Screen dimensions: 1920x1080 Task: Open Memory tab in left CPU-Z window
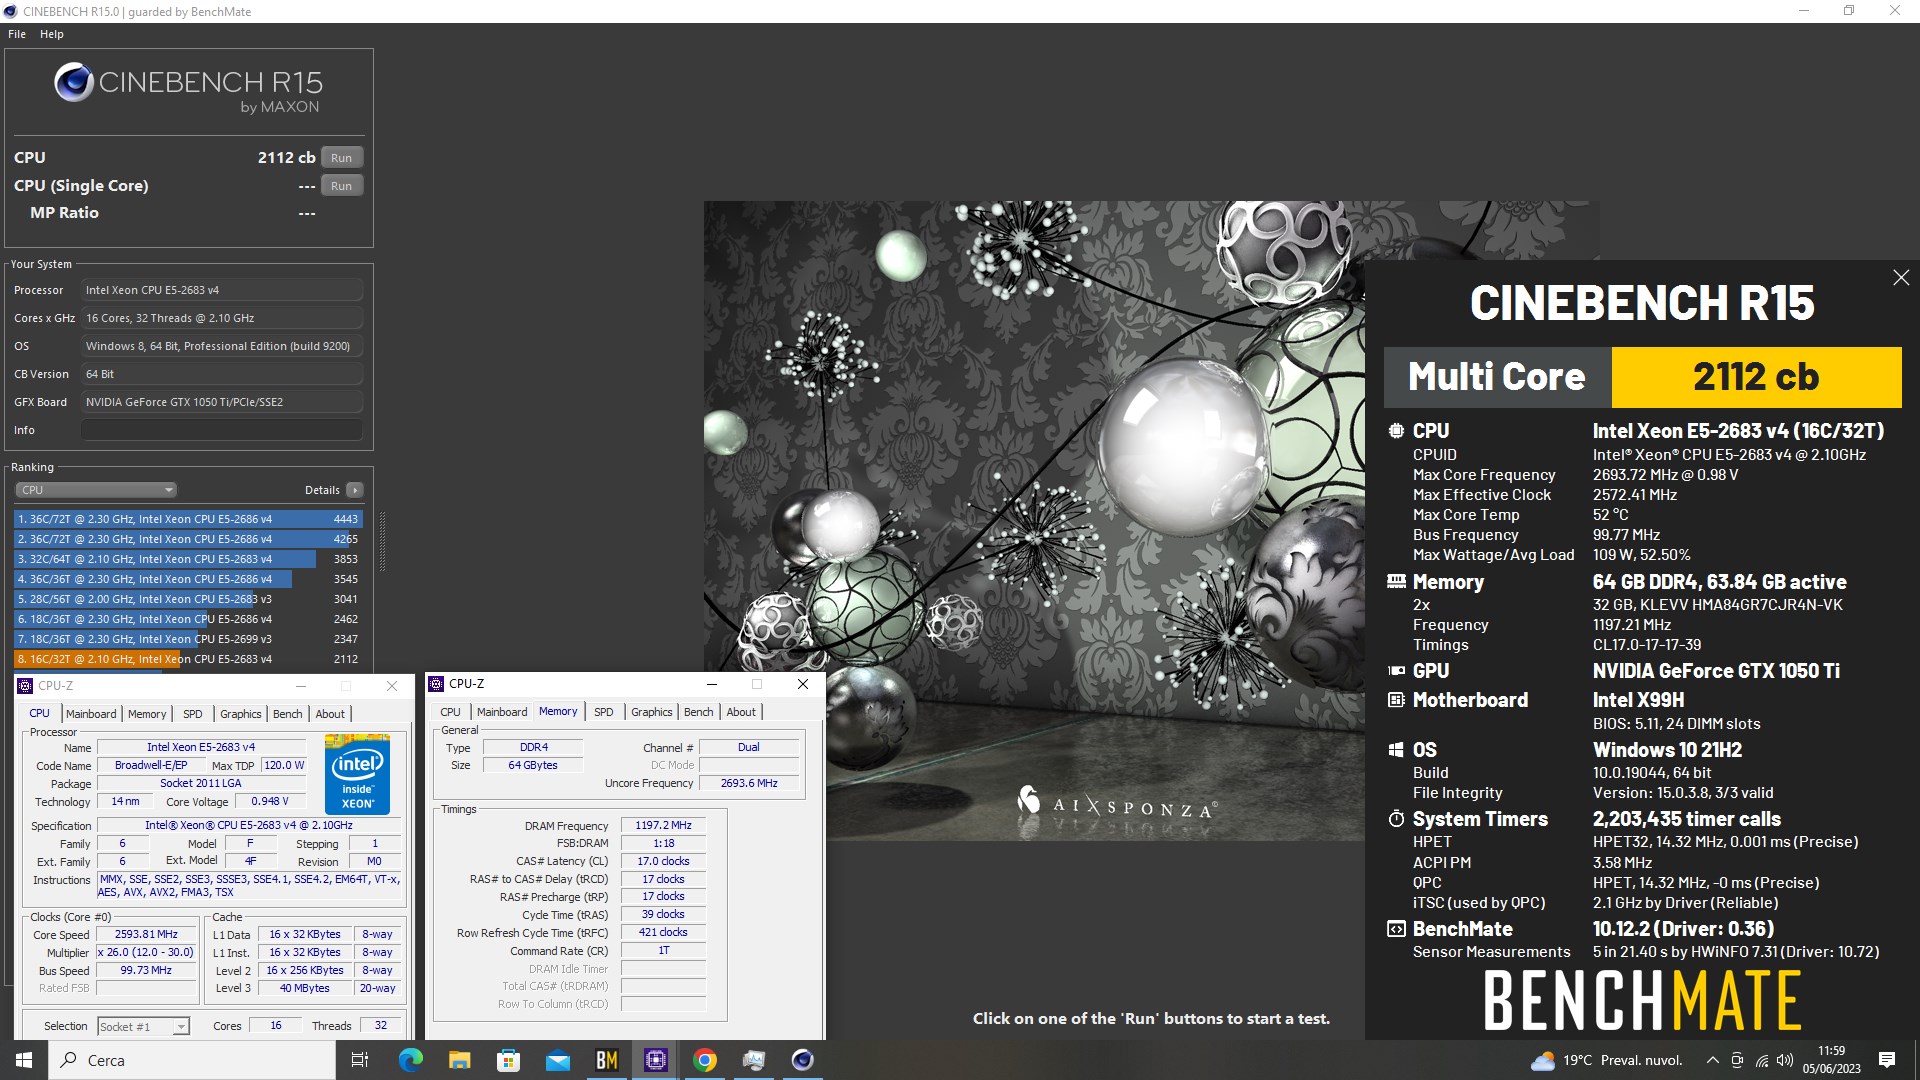click(x=147, y=714)
